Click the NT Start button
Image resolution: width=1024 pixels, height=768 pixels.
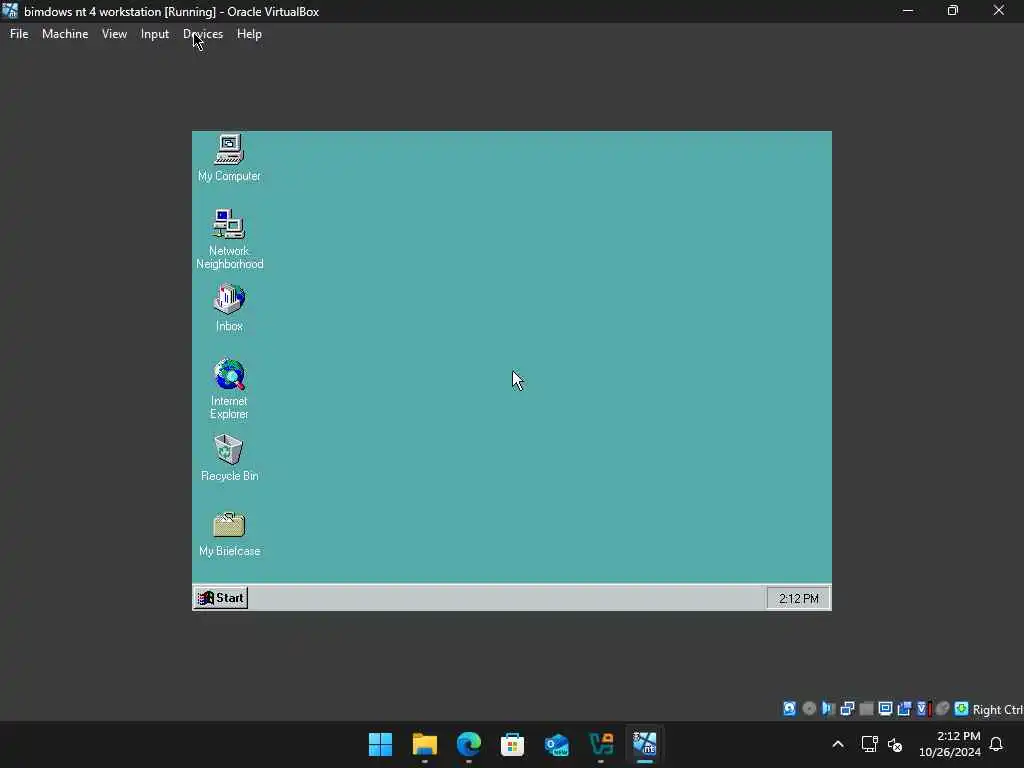click(x=221, y=598)
